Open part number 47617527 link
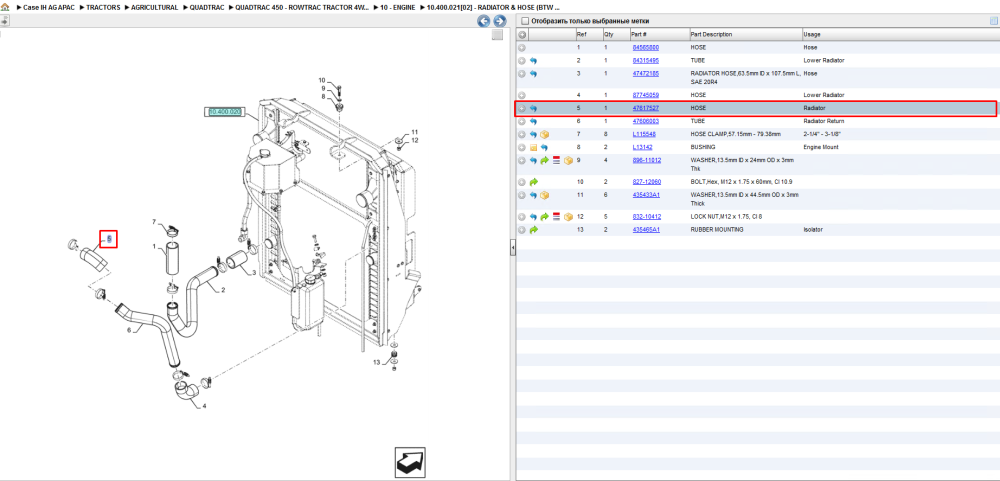This screenshot has width=1000, height=481. tap(645, 108)
